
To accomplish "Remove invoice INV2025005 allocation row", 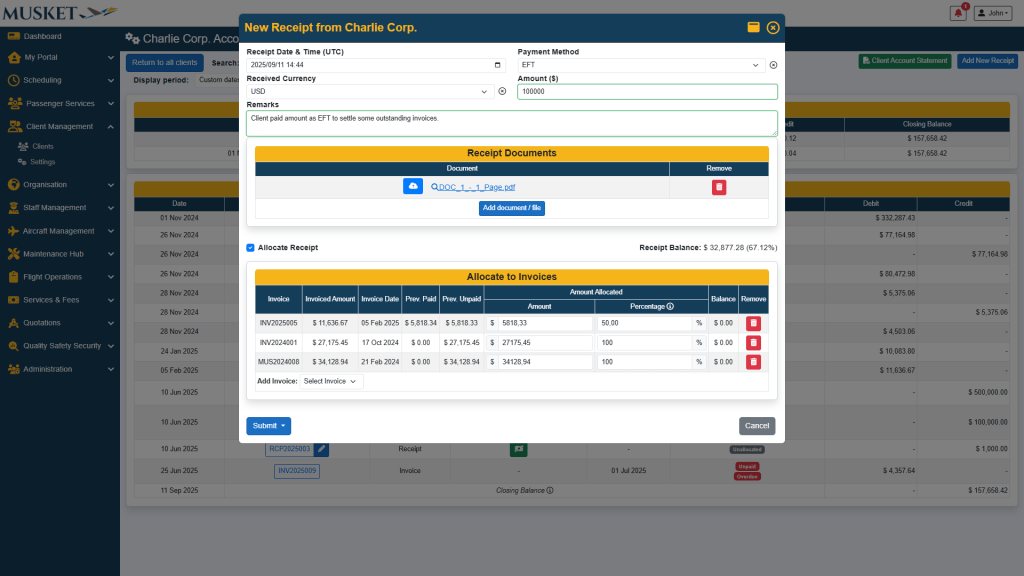I will pos(753,323).
